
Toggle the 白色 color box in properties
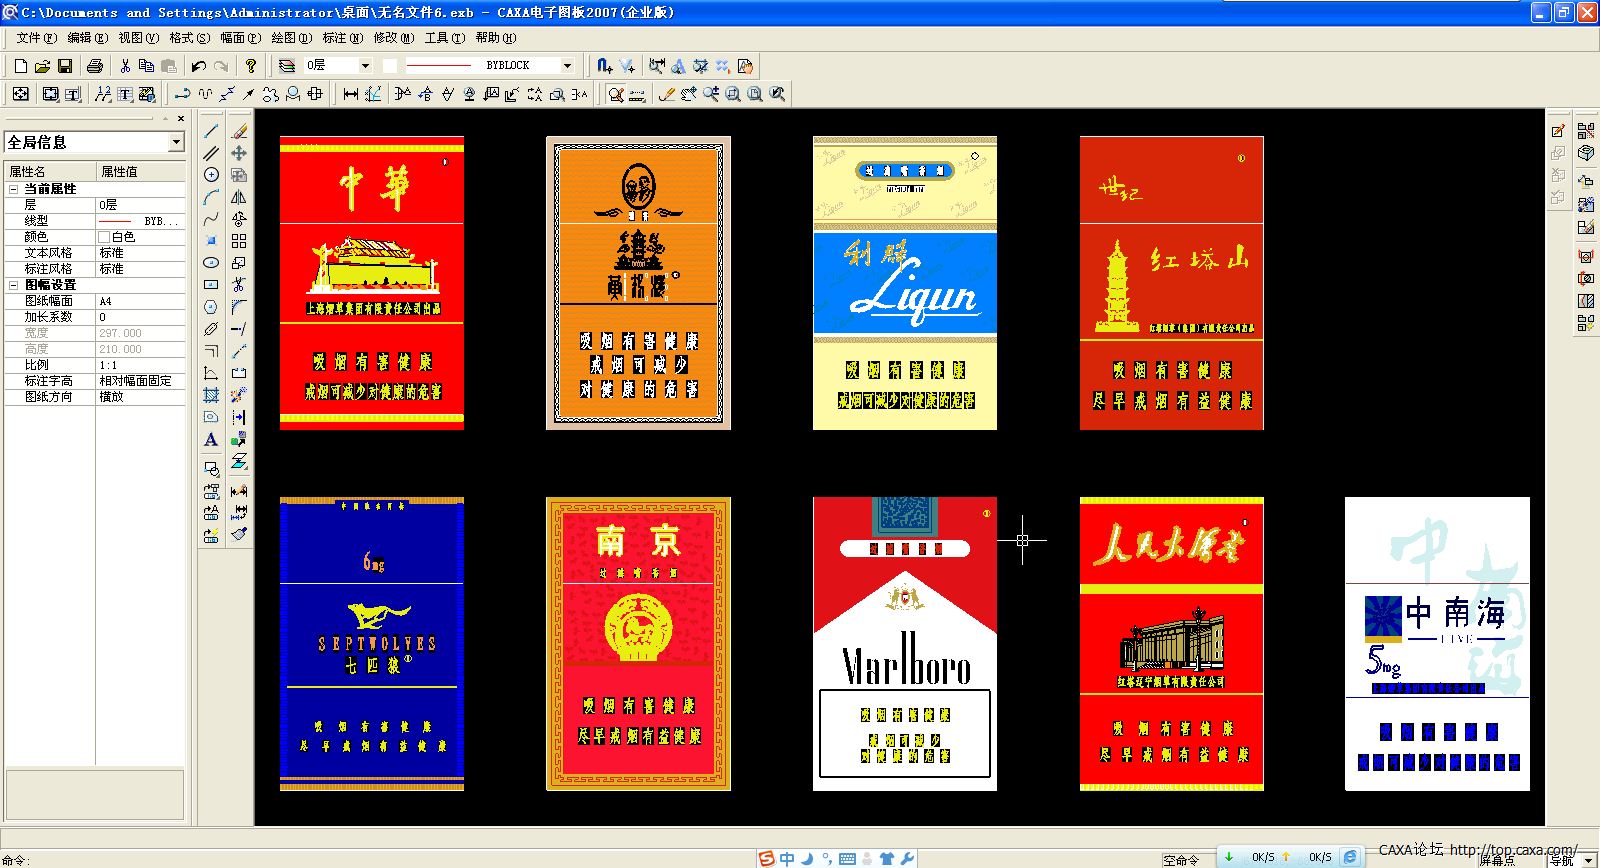pyautogui.click(x=104, y=237)
